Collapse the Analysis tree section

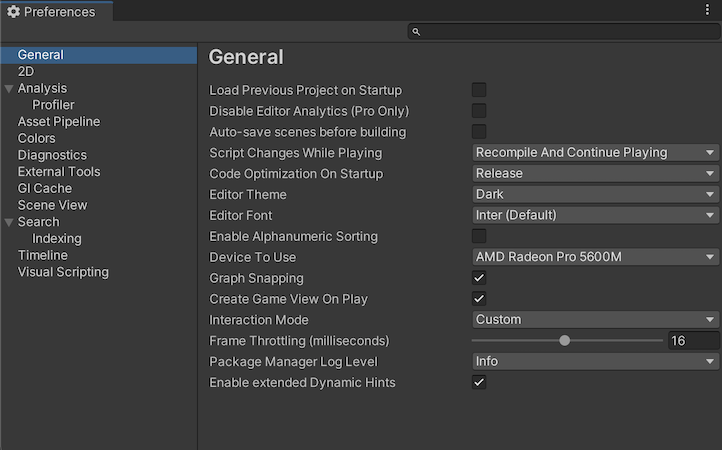9,89
